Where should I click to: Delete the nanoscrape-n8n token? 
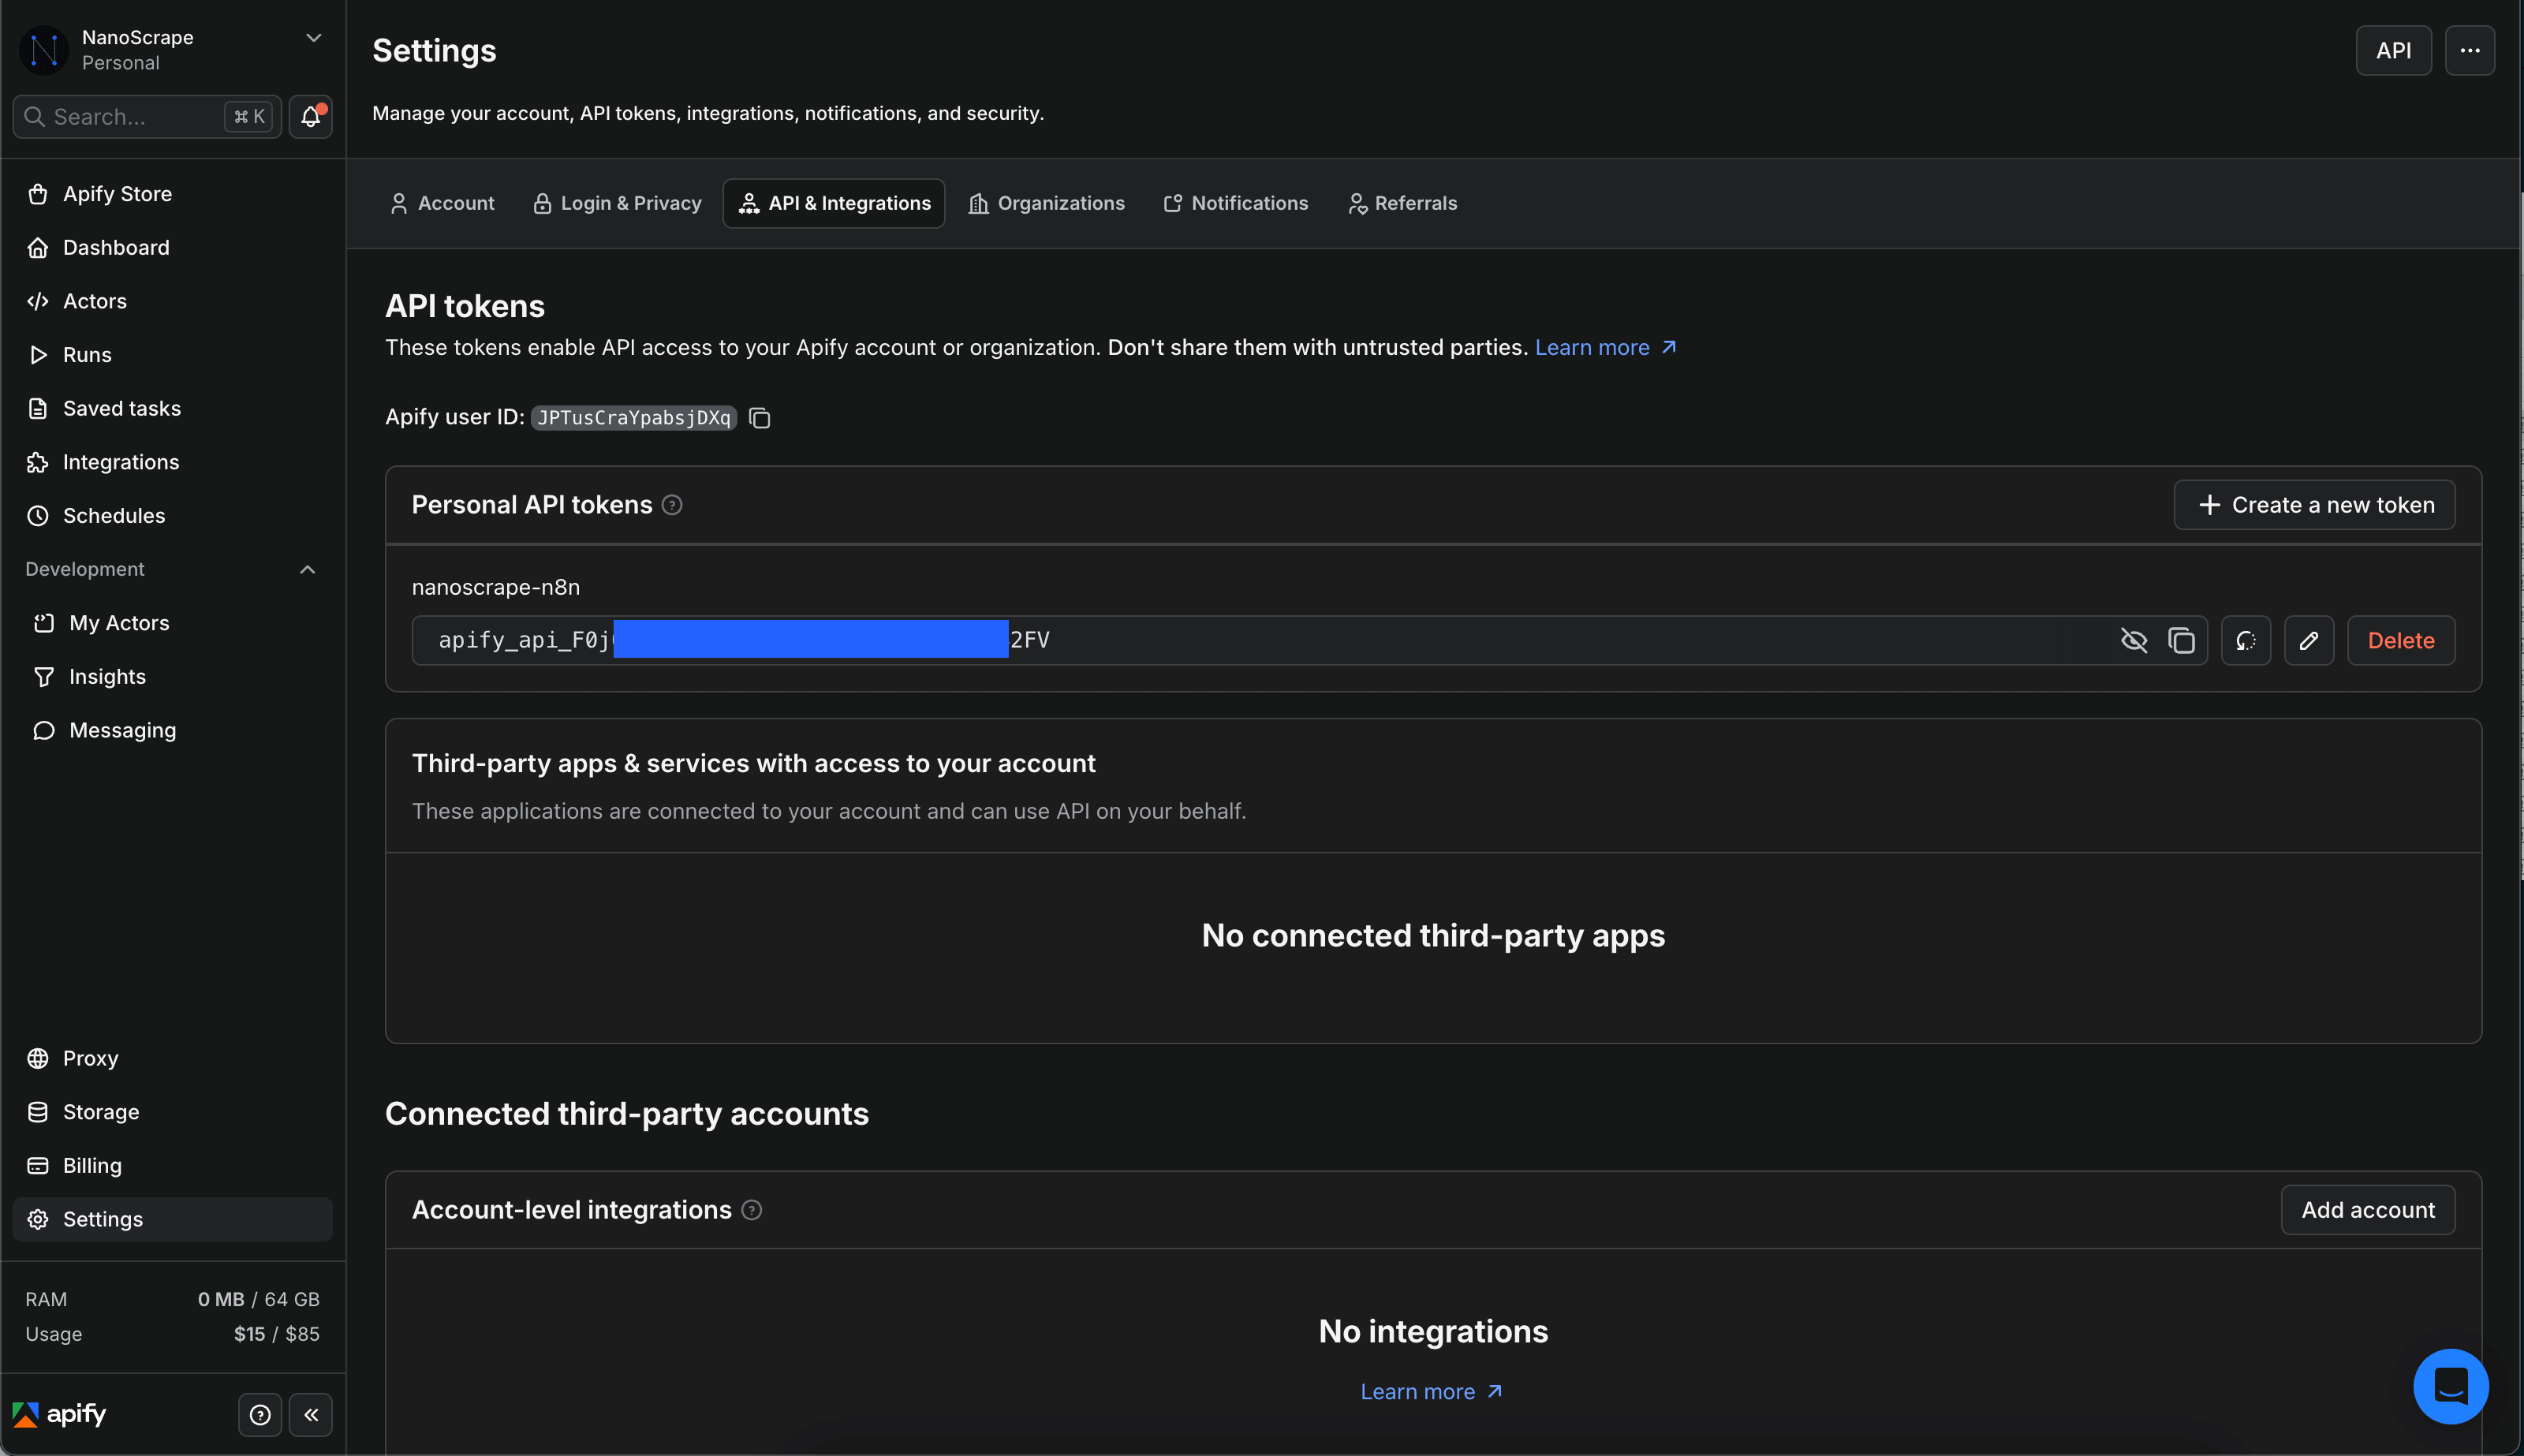[x=2401, y=640]
